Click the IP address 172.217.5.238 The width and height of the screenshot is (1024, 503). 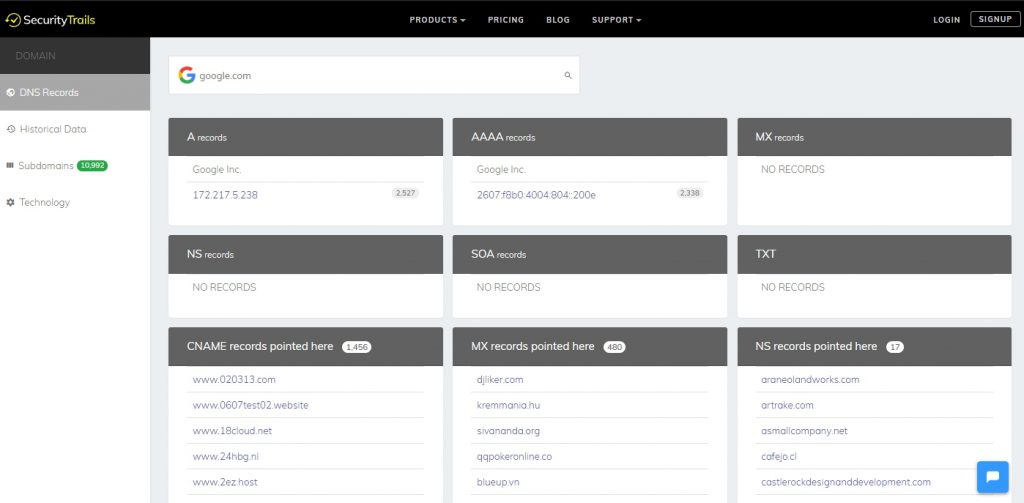pos(225,195)
